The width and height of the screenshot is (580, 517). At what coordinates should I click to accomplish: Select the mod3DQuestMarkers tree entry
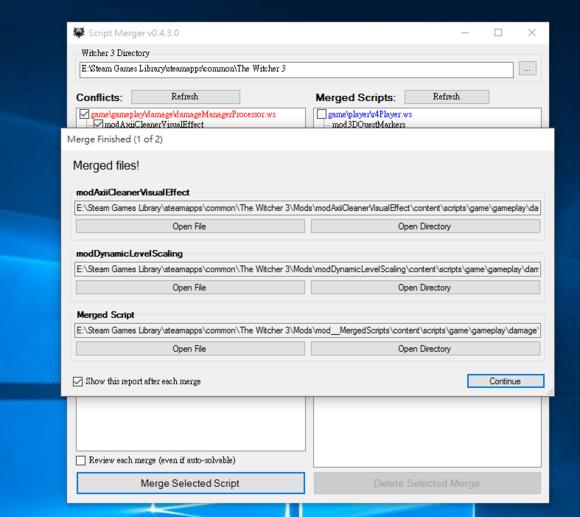[x=368, y=125]
